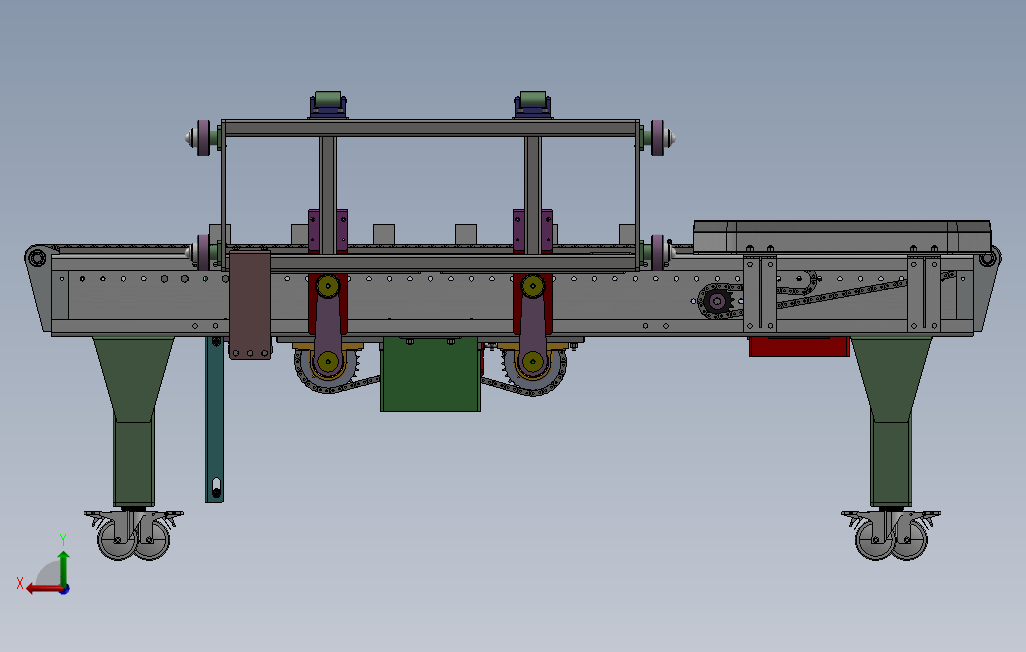Select the red box beneath the right frame end
The width and height of the screenshot is (1026, 652).
tap(799, 346)
